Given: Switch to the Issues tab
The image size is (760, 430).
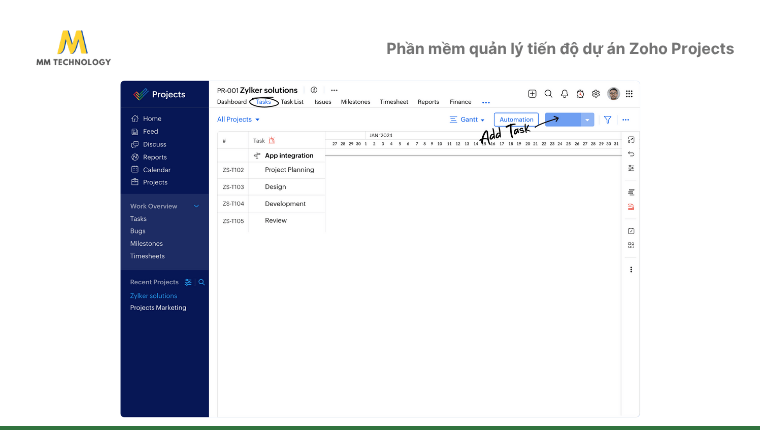Looking at the screenshot, I should click(323, 102).
